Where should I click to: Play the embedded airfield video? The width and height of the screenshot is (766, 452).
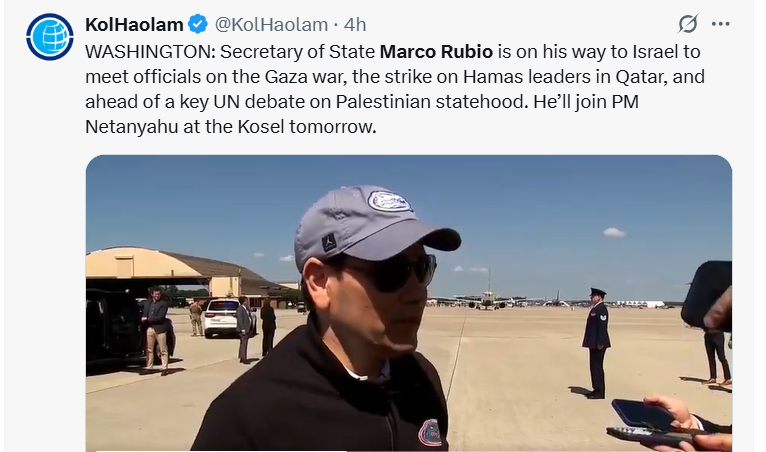pos(409,303)
